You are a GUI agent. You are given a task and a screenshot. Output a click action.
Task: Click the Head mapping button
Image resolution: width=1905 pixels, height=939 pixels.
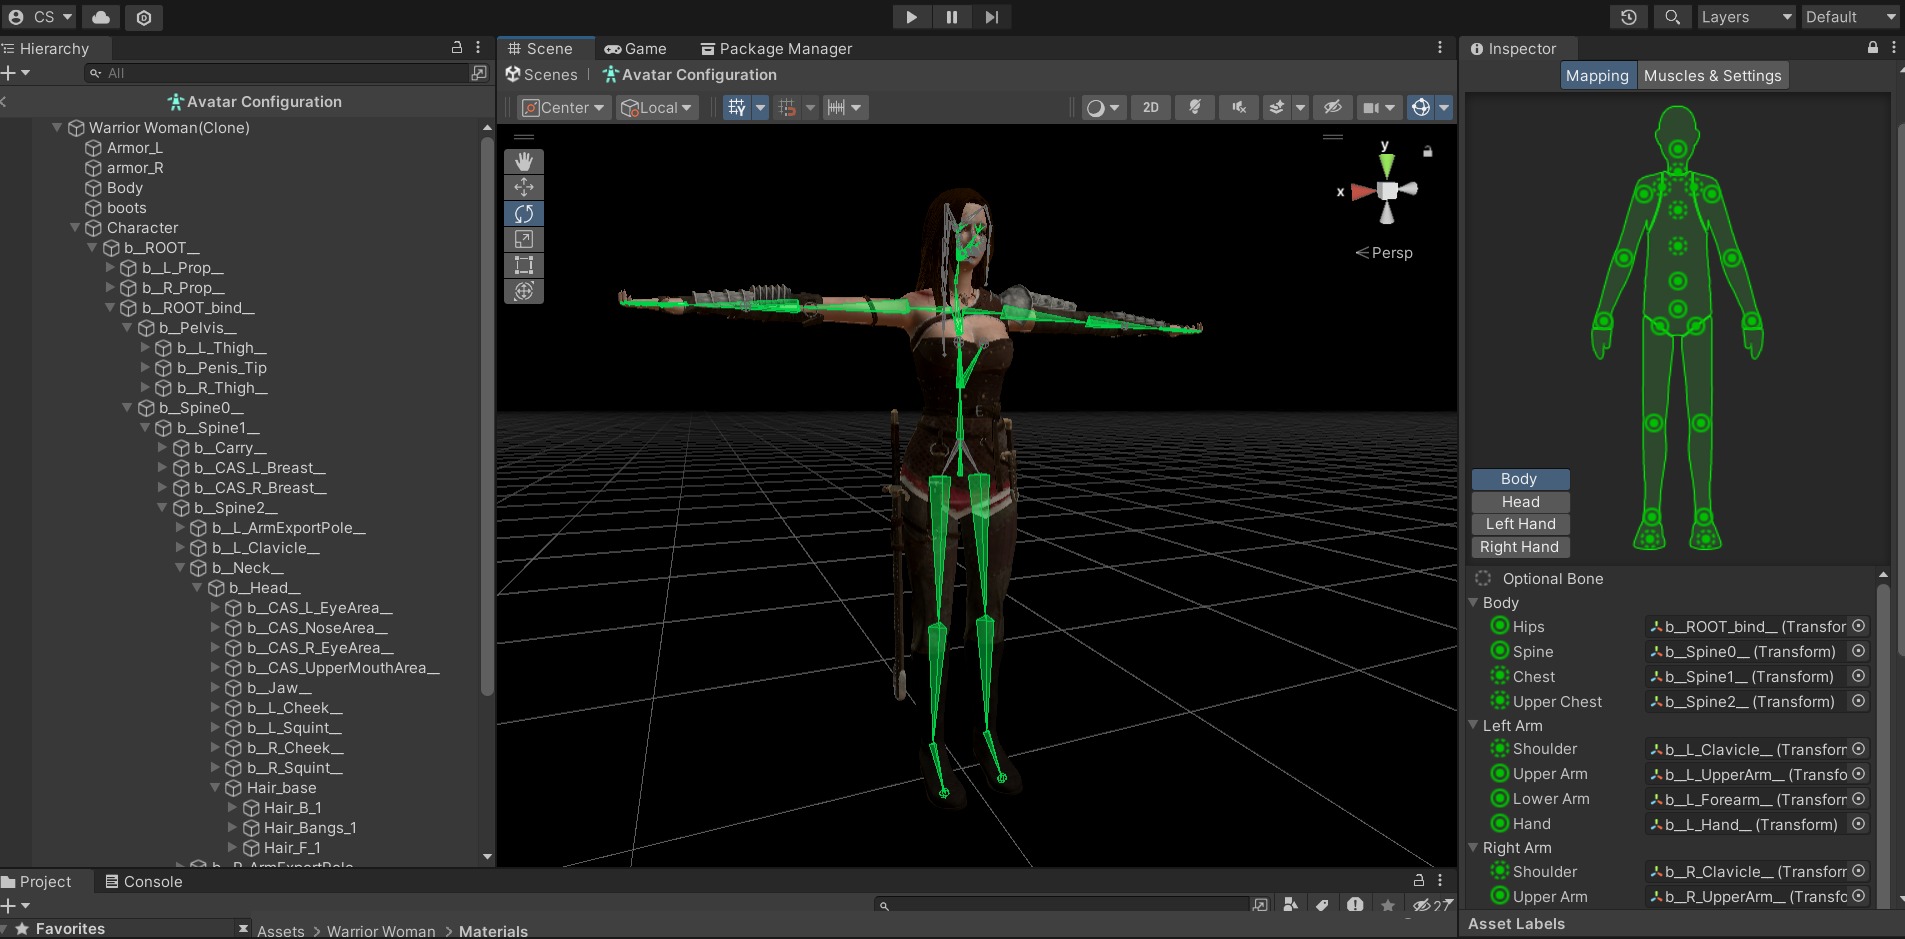[x=1520, y=502]
